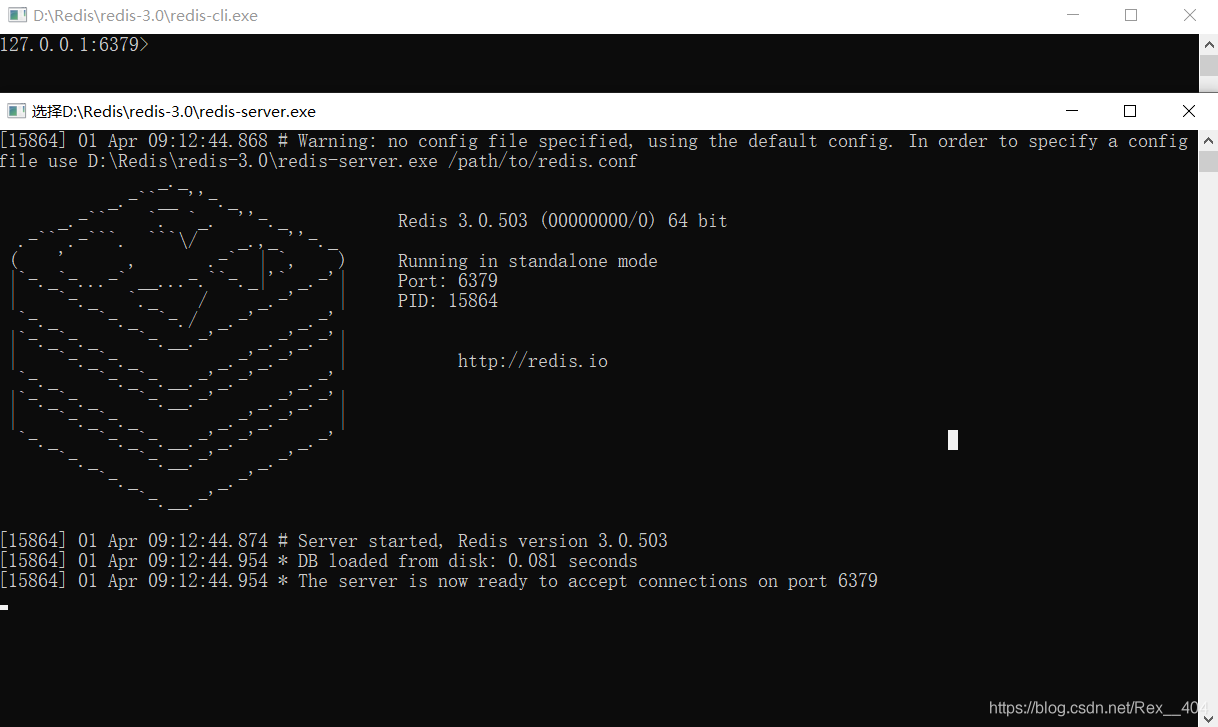
Task: Click the scrollbar down arrow
Action: pos(1209,717)
